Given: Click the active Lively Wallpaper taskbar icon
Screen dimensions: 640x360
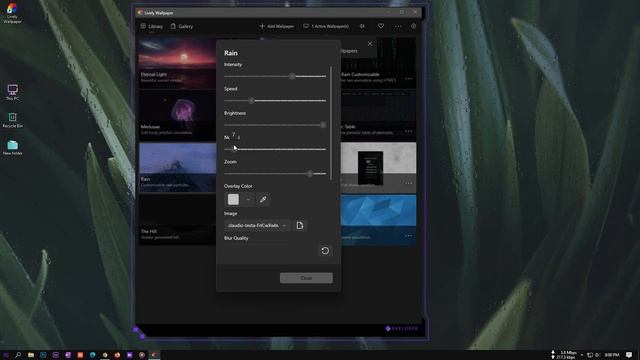Looking at the screenshot, I should tap(154, 355).
